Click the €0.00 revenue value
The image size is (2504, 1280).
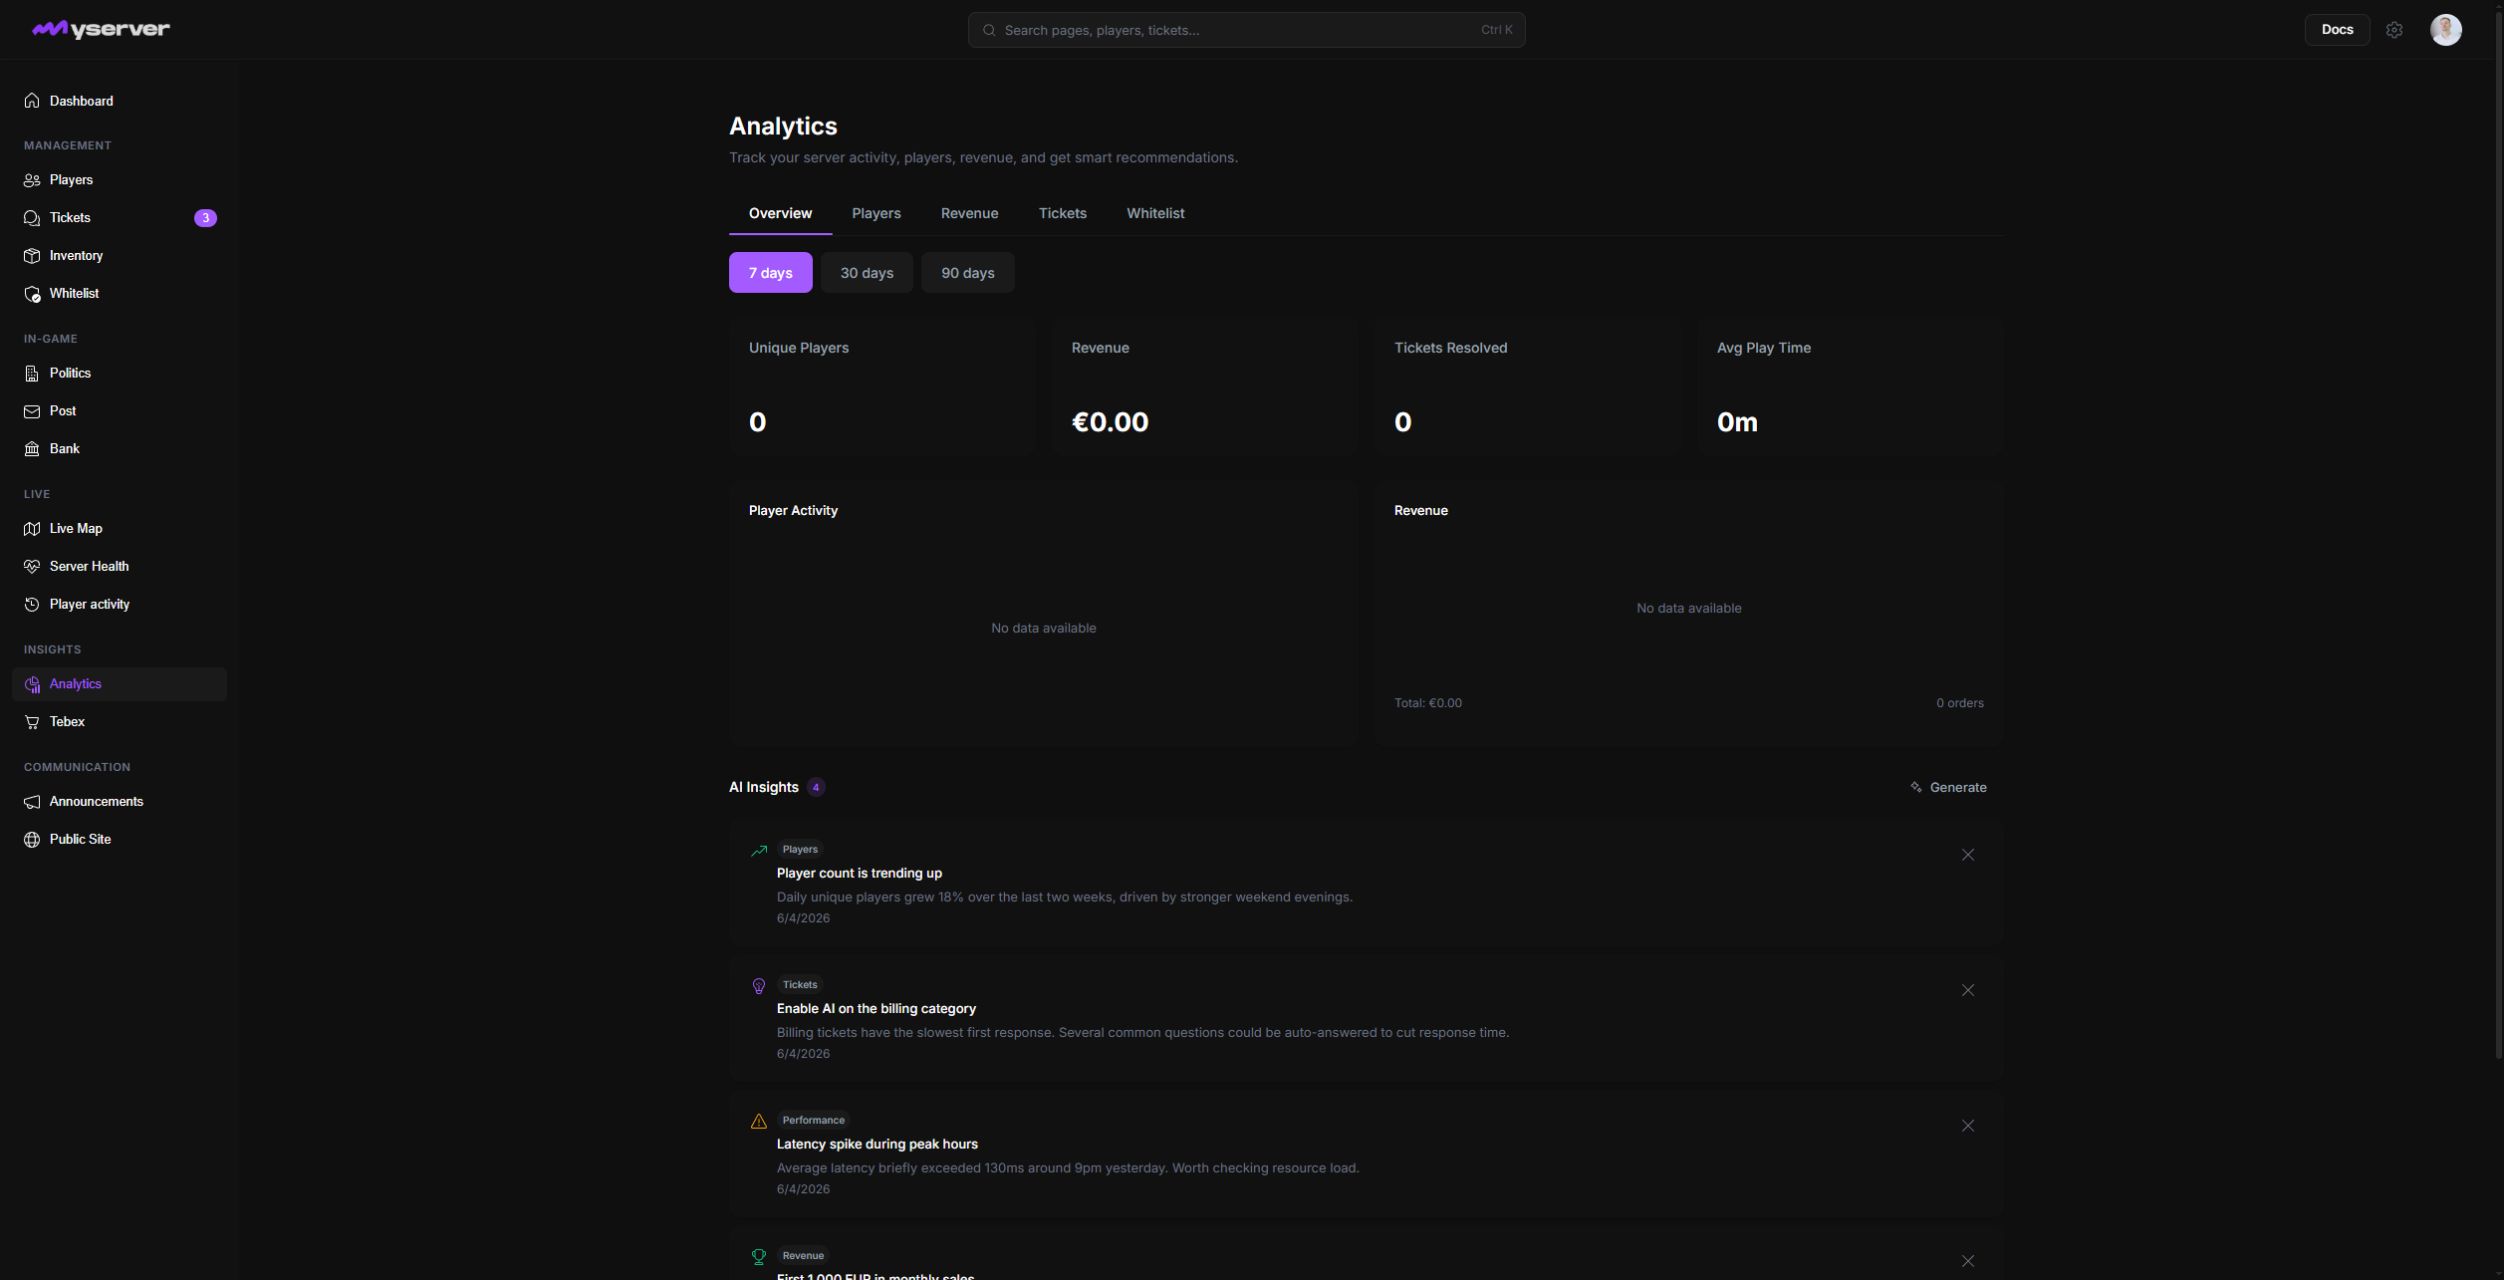(x=1110, y=423)
